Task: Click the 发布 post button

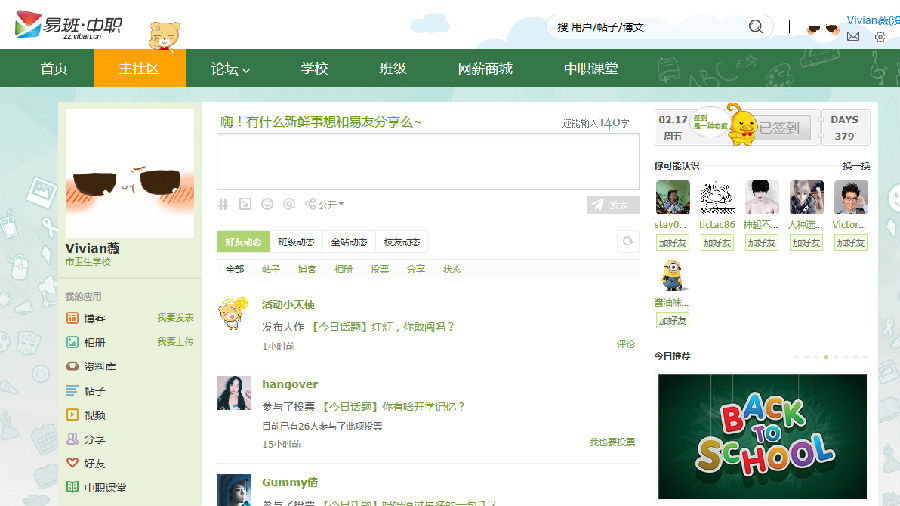Action: [613, 205]
